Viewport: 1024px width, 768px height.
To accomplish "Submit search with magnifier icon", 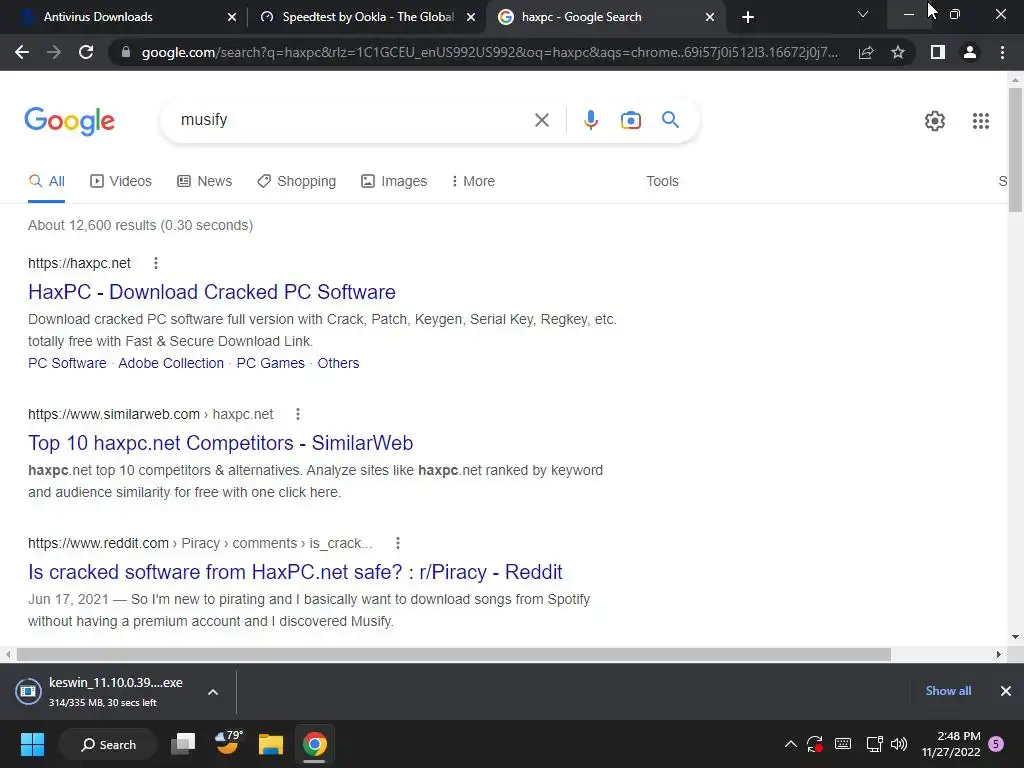I will (670, 120).
